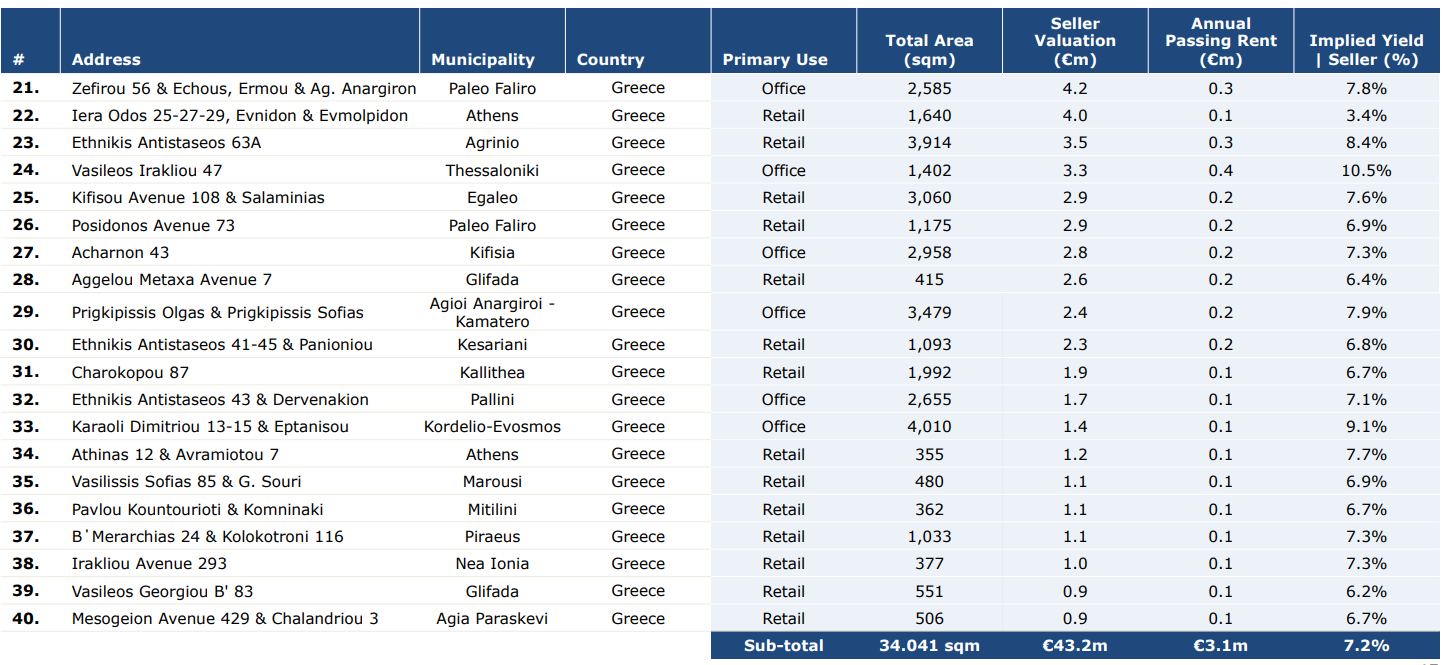Viewport: 1444px width, 665px height.
Task: Click the Country column header
Action: point(610,60)
